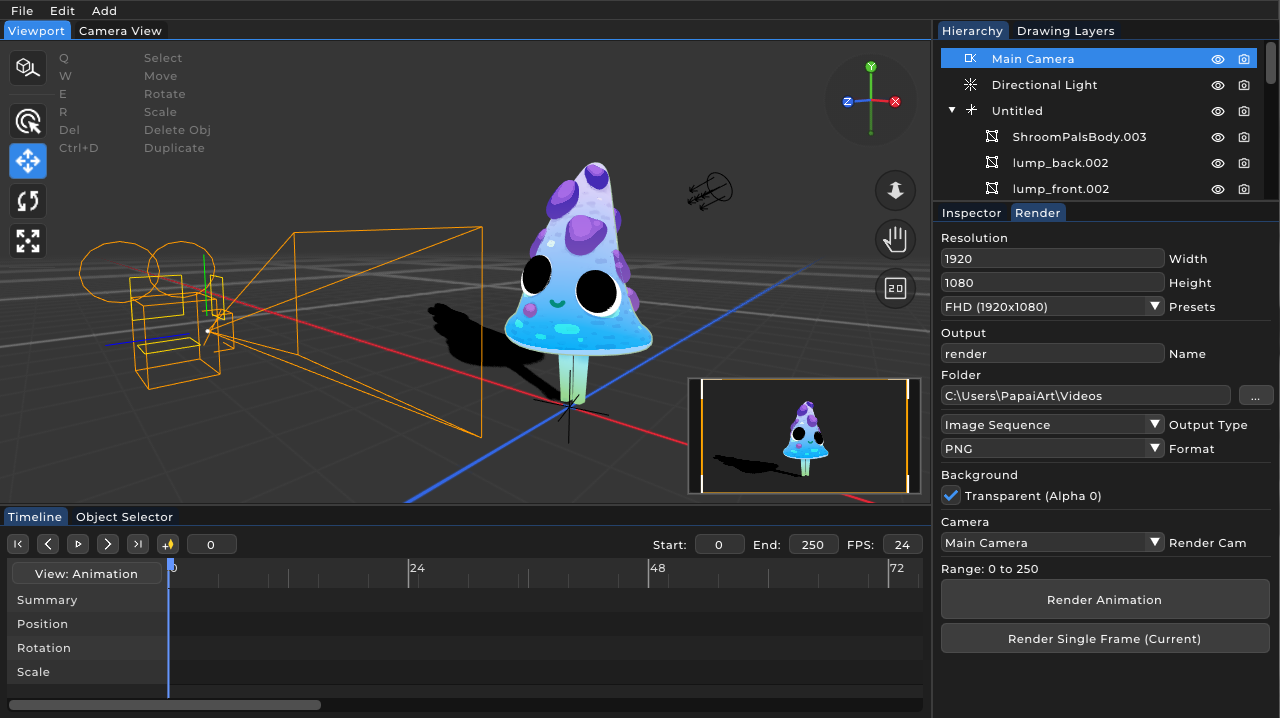Click the 2D view icon in viewport

coord(894,288)
